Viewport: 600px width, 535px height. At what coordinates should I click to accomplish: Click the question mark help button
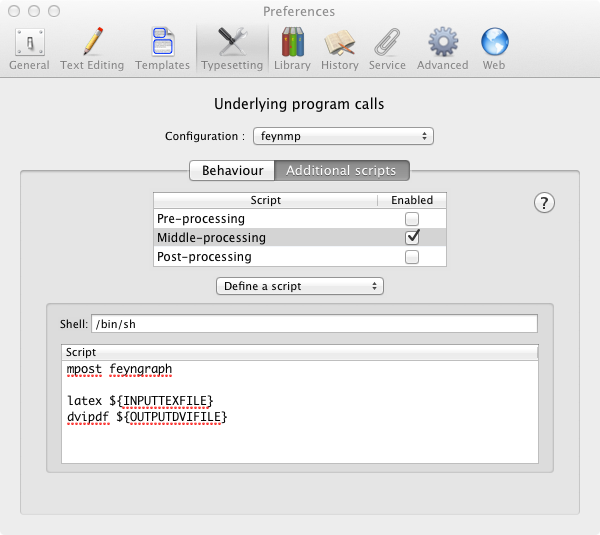[x=544, y=203]
